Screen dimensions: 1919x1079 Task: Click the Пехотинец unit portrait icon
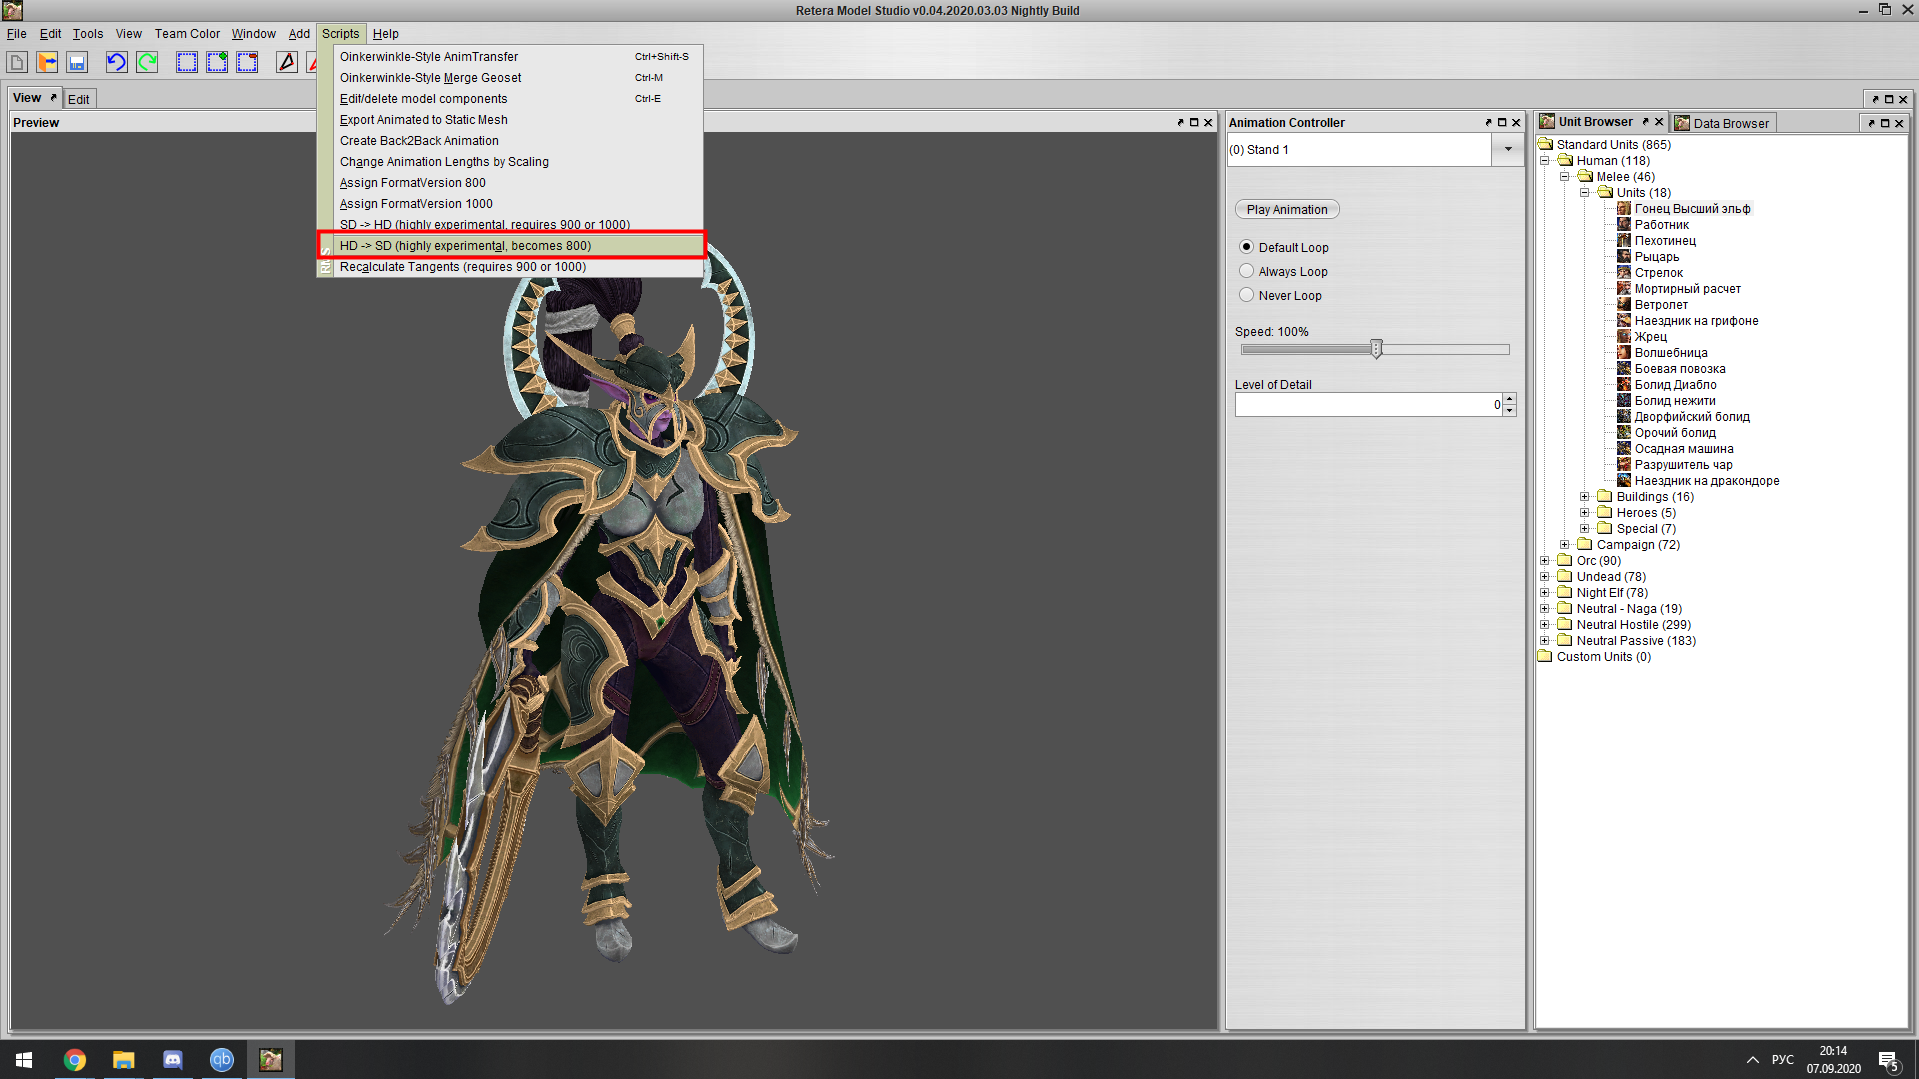[x=1624, y=241]
